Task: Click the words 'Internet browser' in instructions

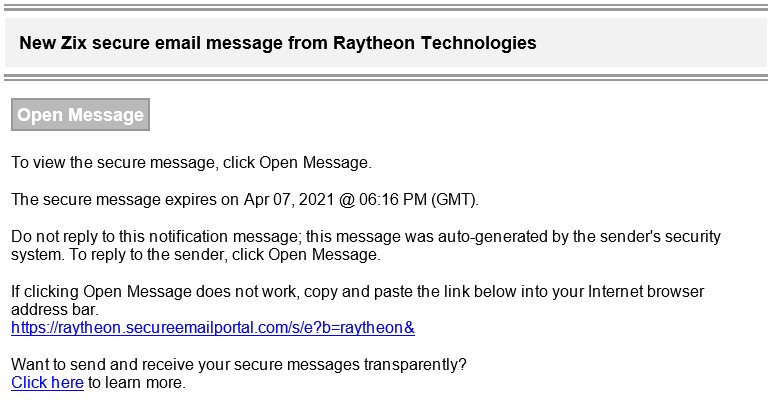Action: pos(646,291)
